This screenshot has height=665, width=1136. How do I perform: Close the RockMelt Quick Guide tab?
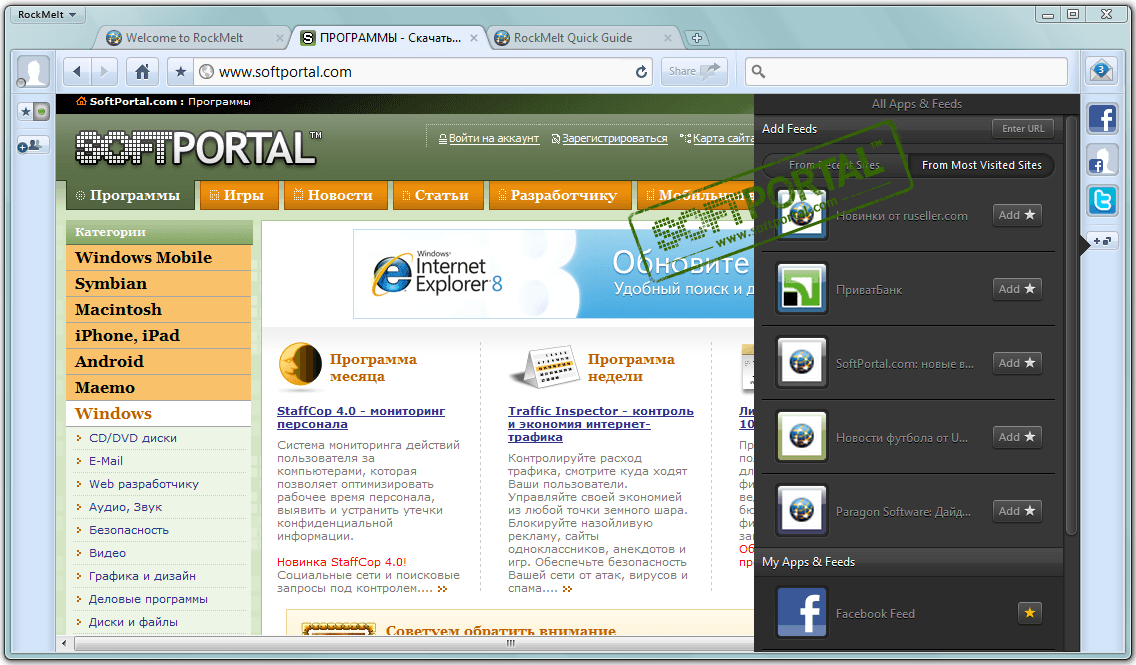click(667, 38)
